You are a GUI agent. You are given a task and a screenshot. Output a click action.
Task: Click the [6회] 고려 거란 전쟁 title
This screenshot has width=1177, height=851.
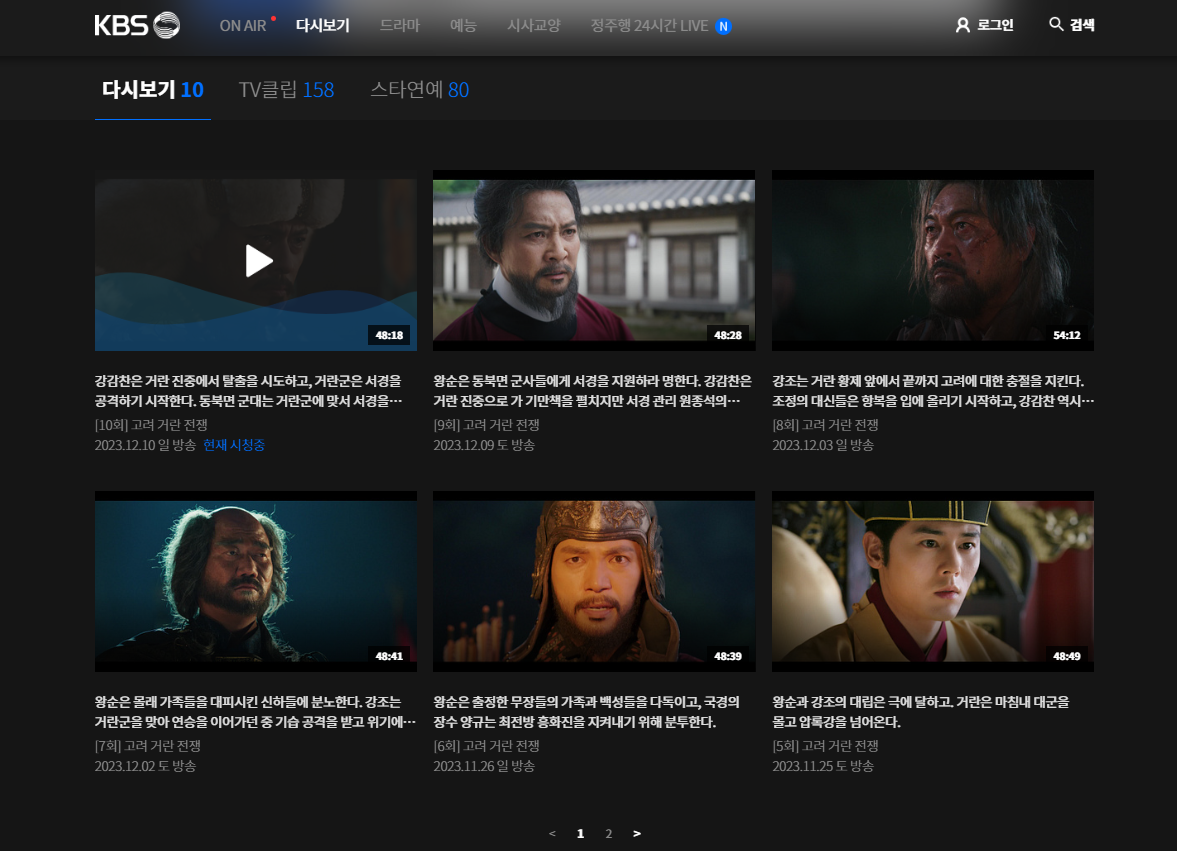[x=486, y=746]
